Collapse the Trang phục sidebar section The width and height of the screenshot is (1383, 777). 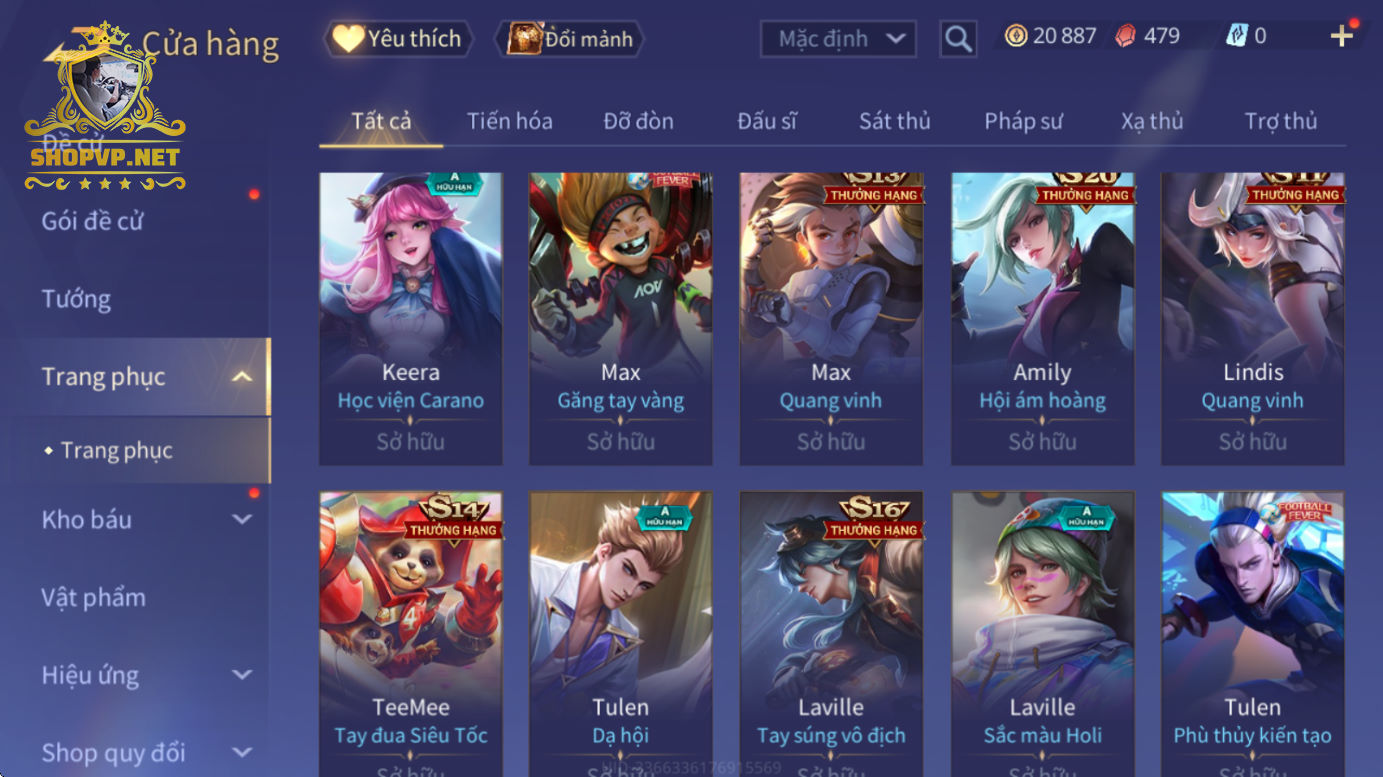coord(241,377)
